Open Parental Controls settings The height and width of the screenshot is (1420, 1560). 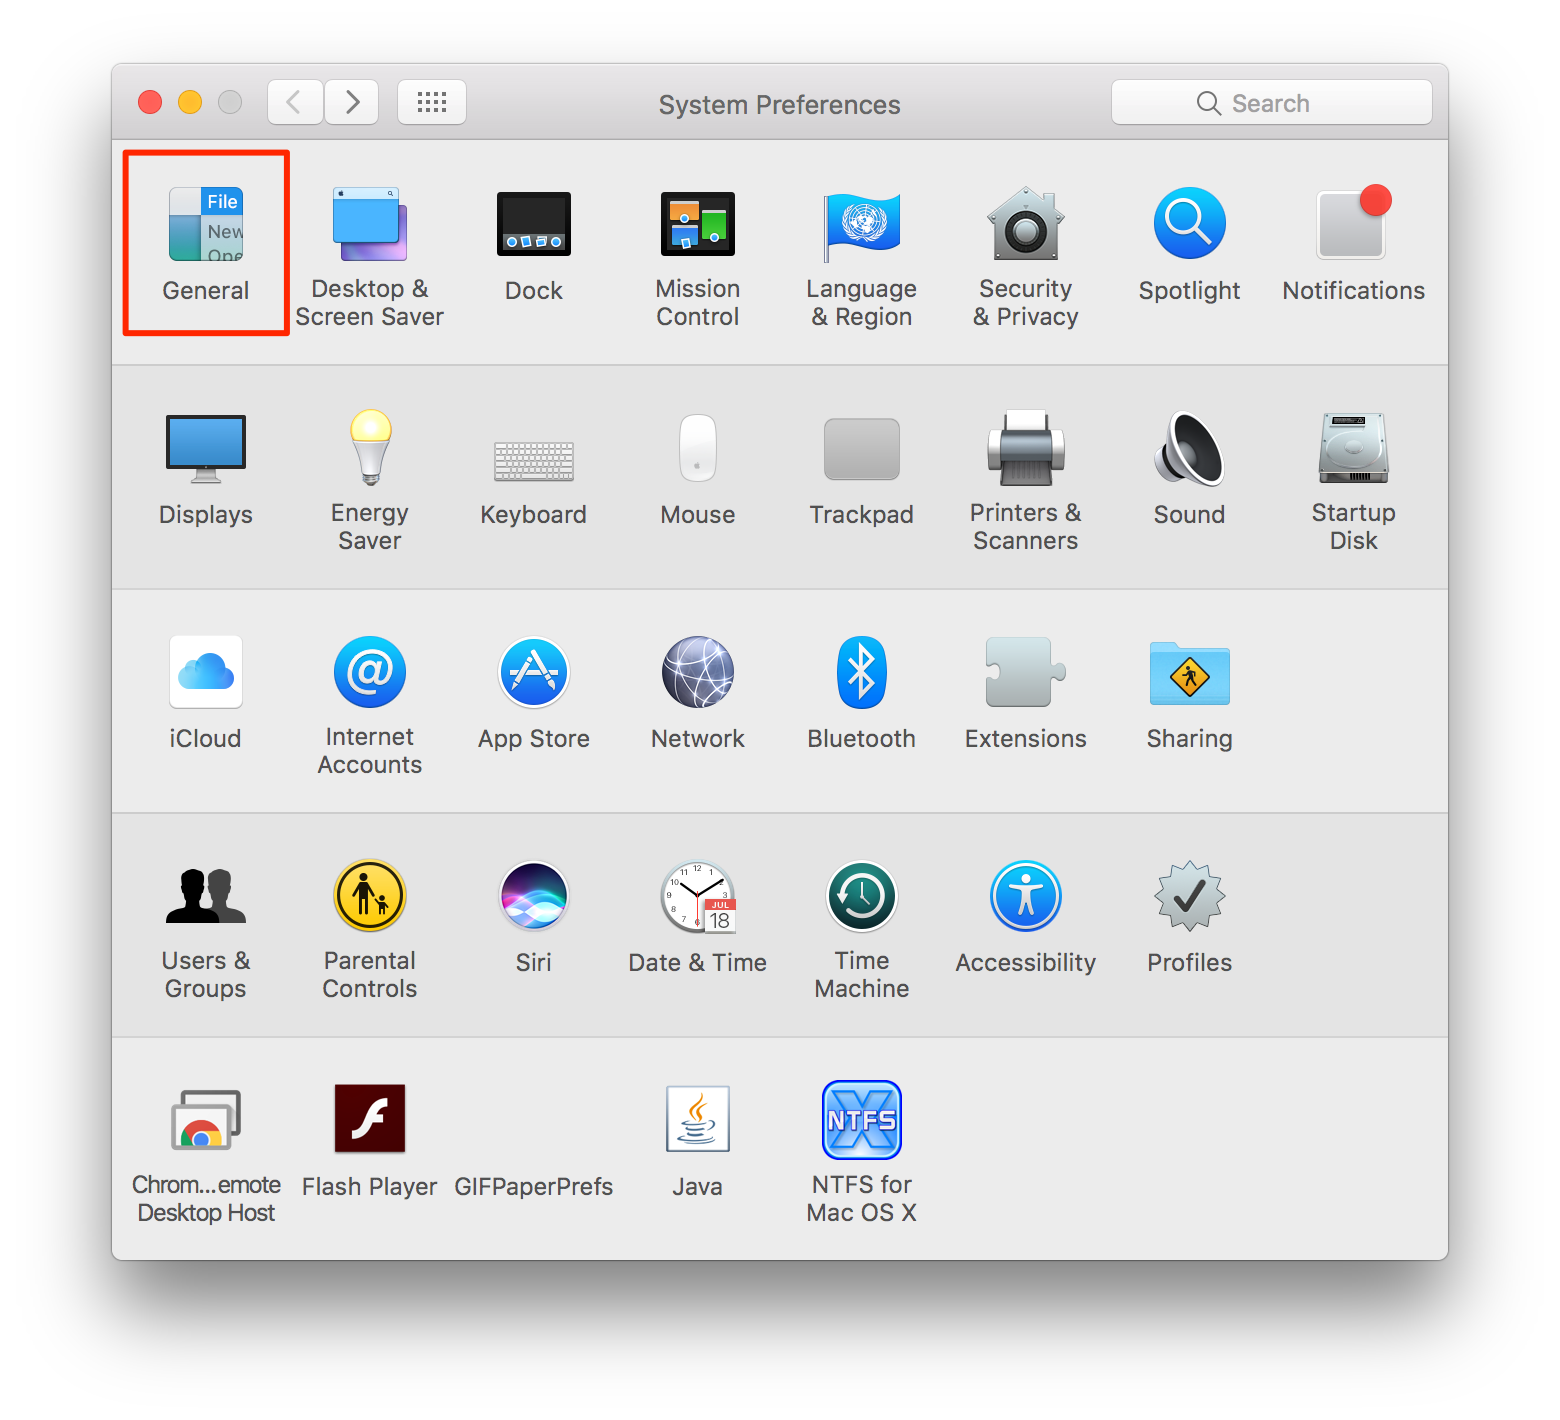click(370, 929)
